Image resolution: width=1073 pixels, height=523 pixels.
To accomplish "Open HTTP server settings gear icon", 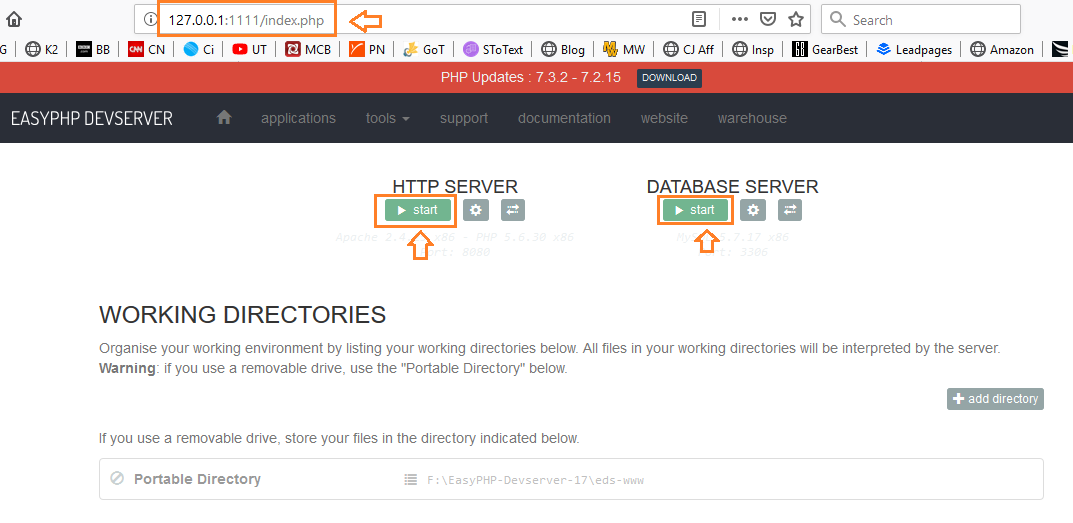I will click(476, 210).
